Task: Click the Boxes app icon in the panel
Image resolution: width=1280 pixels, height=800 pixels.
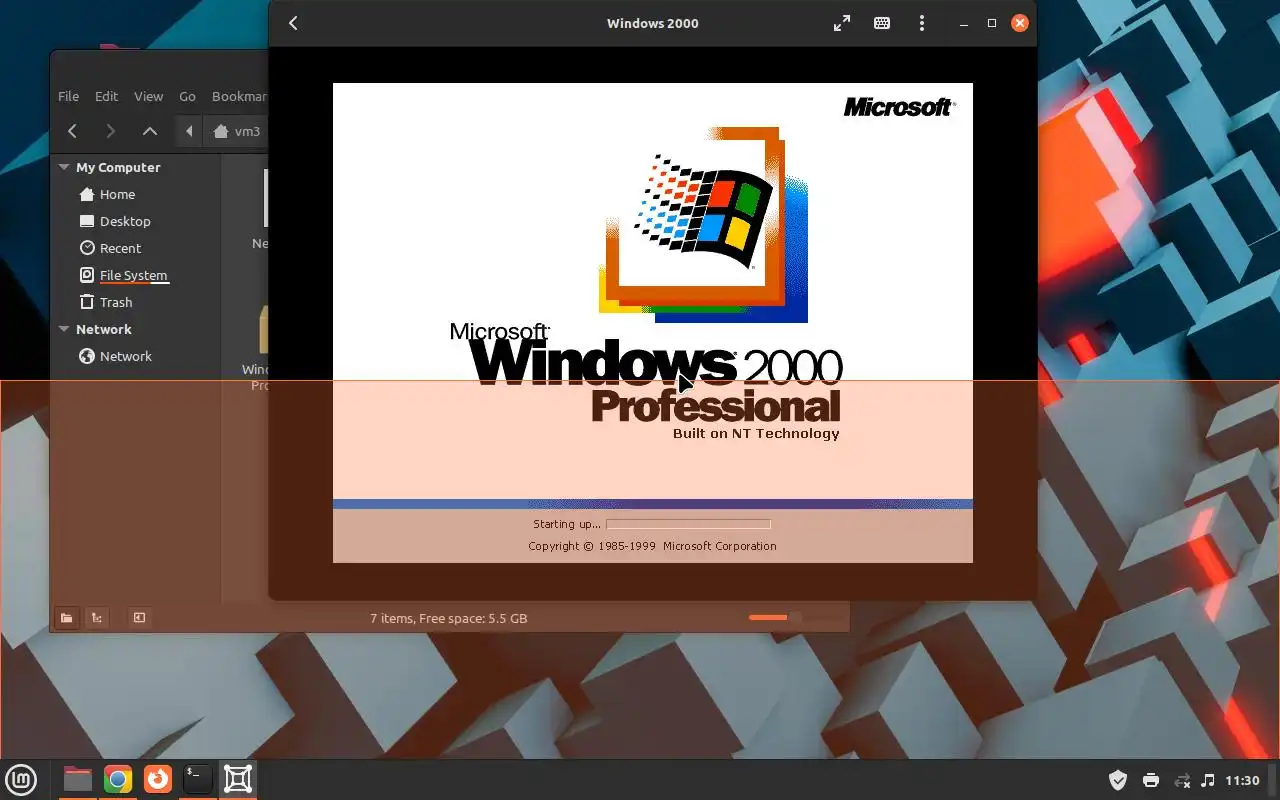Action: click(238, 779)
